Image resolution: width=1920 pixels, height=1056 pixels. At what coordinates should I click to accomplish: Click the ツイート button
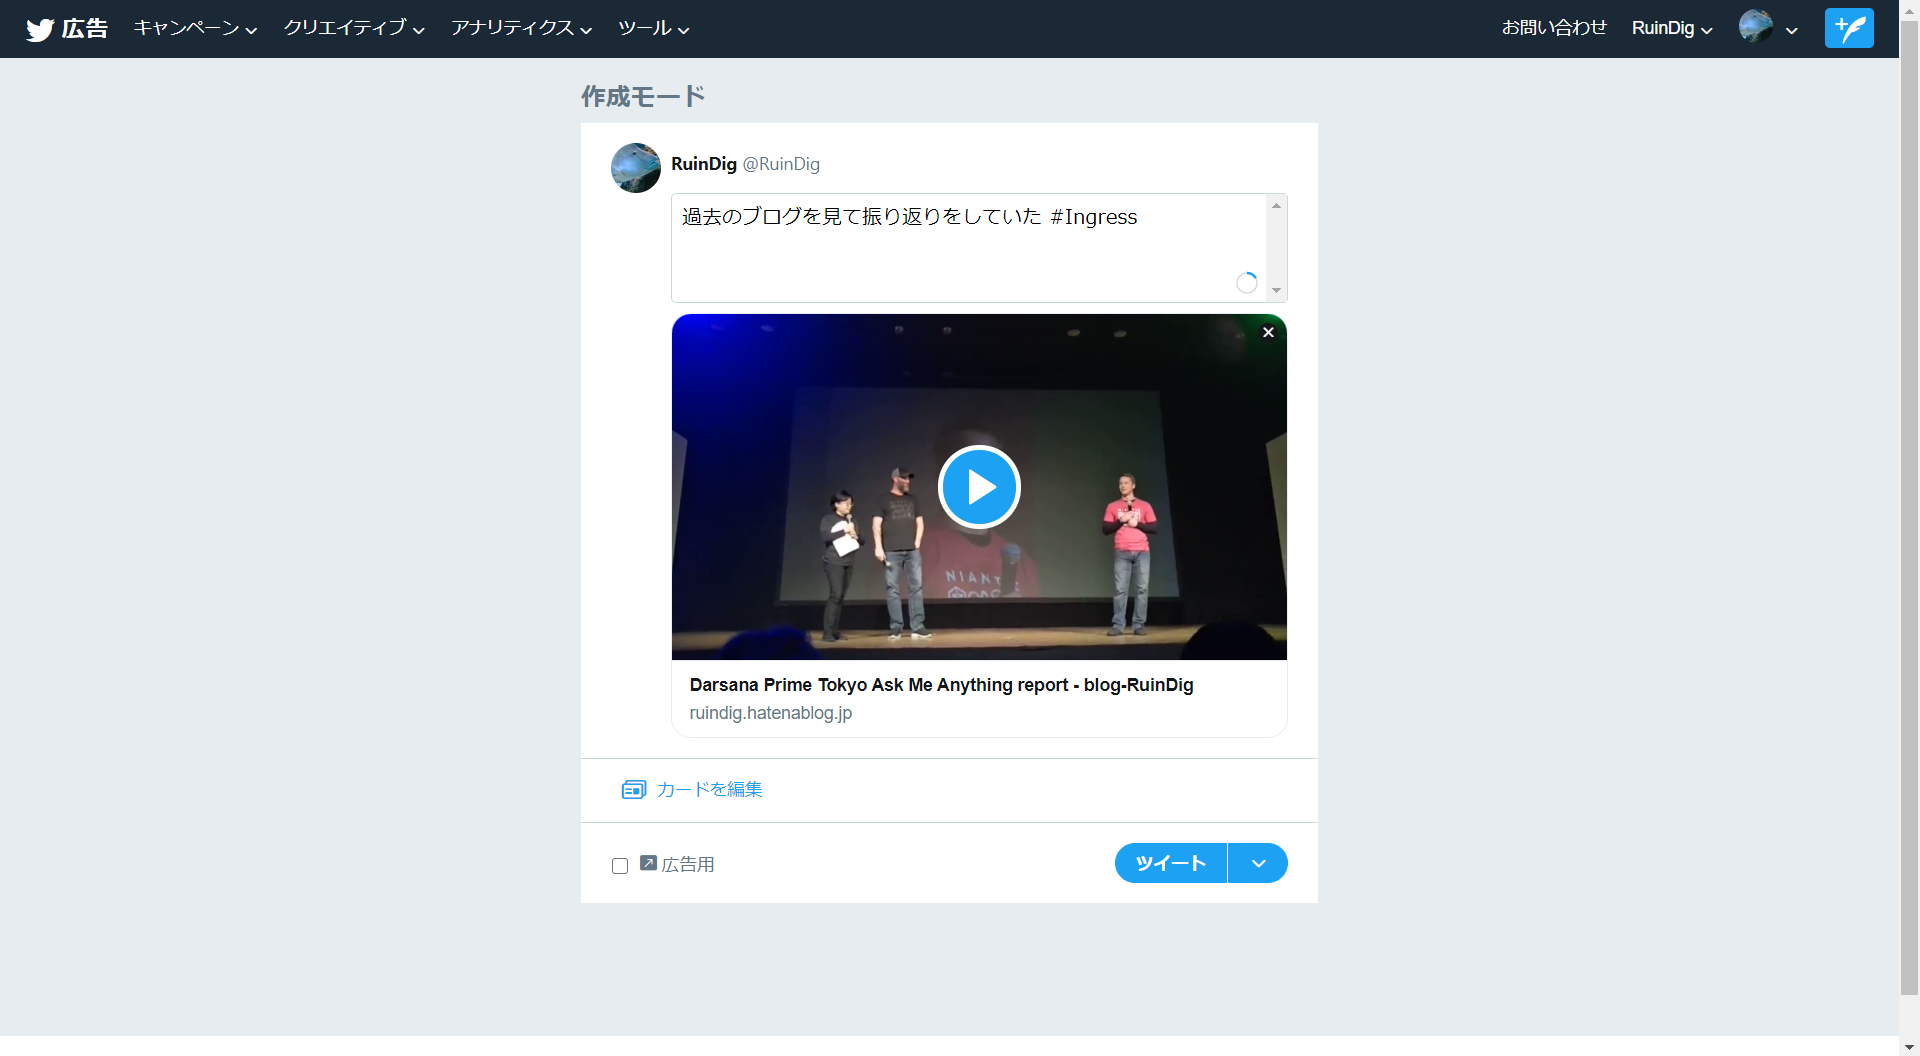tap(1171, 863)
